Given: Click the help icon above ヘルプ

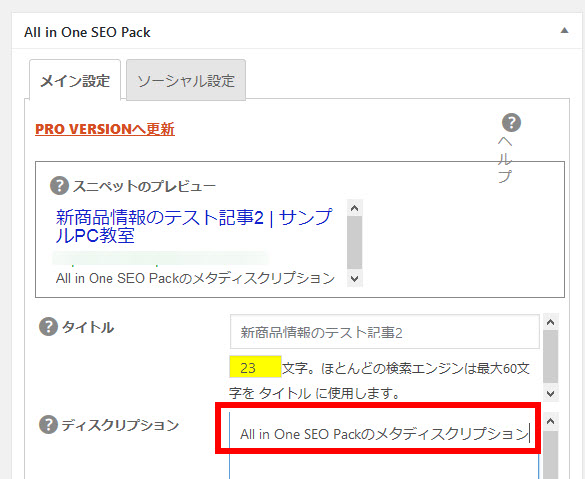Looking at the screenshot, I should click(x=511, y=123).
